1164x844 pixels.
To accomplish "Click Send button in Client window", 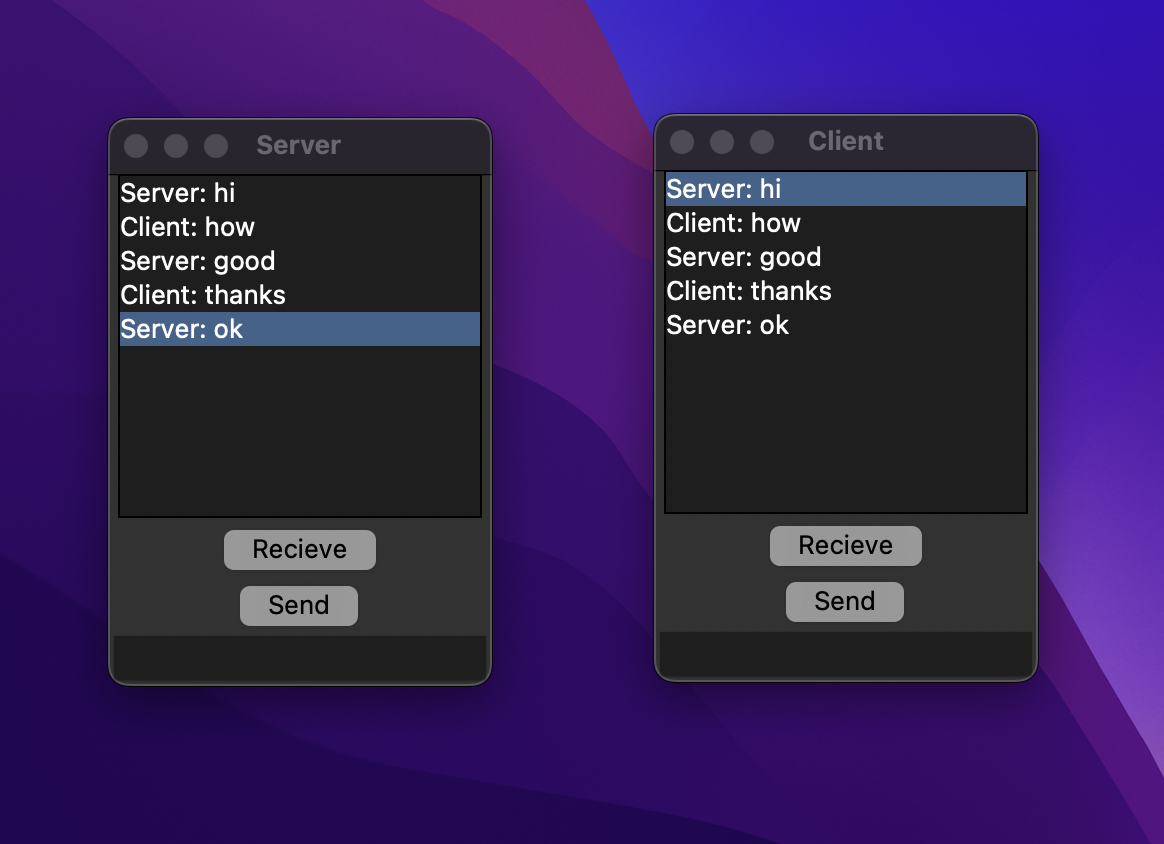I will coord(845,602).
